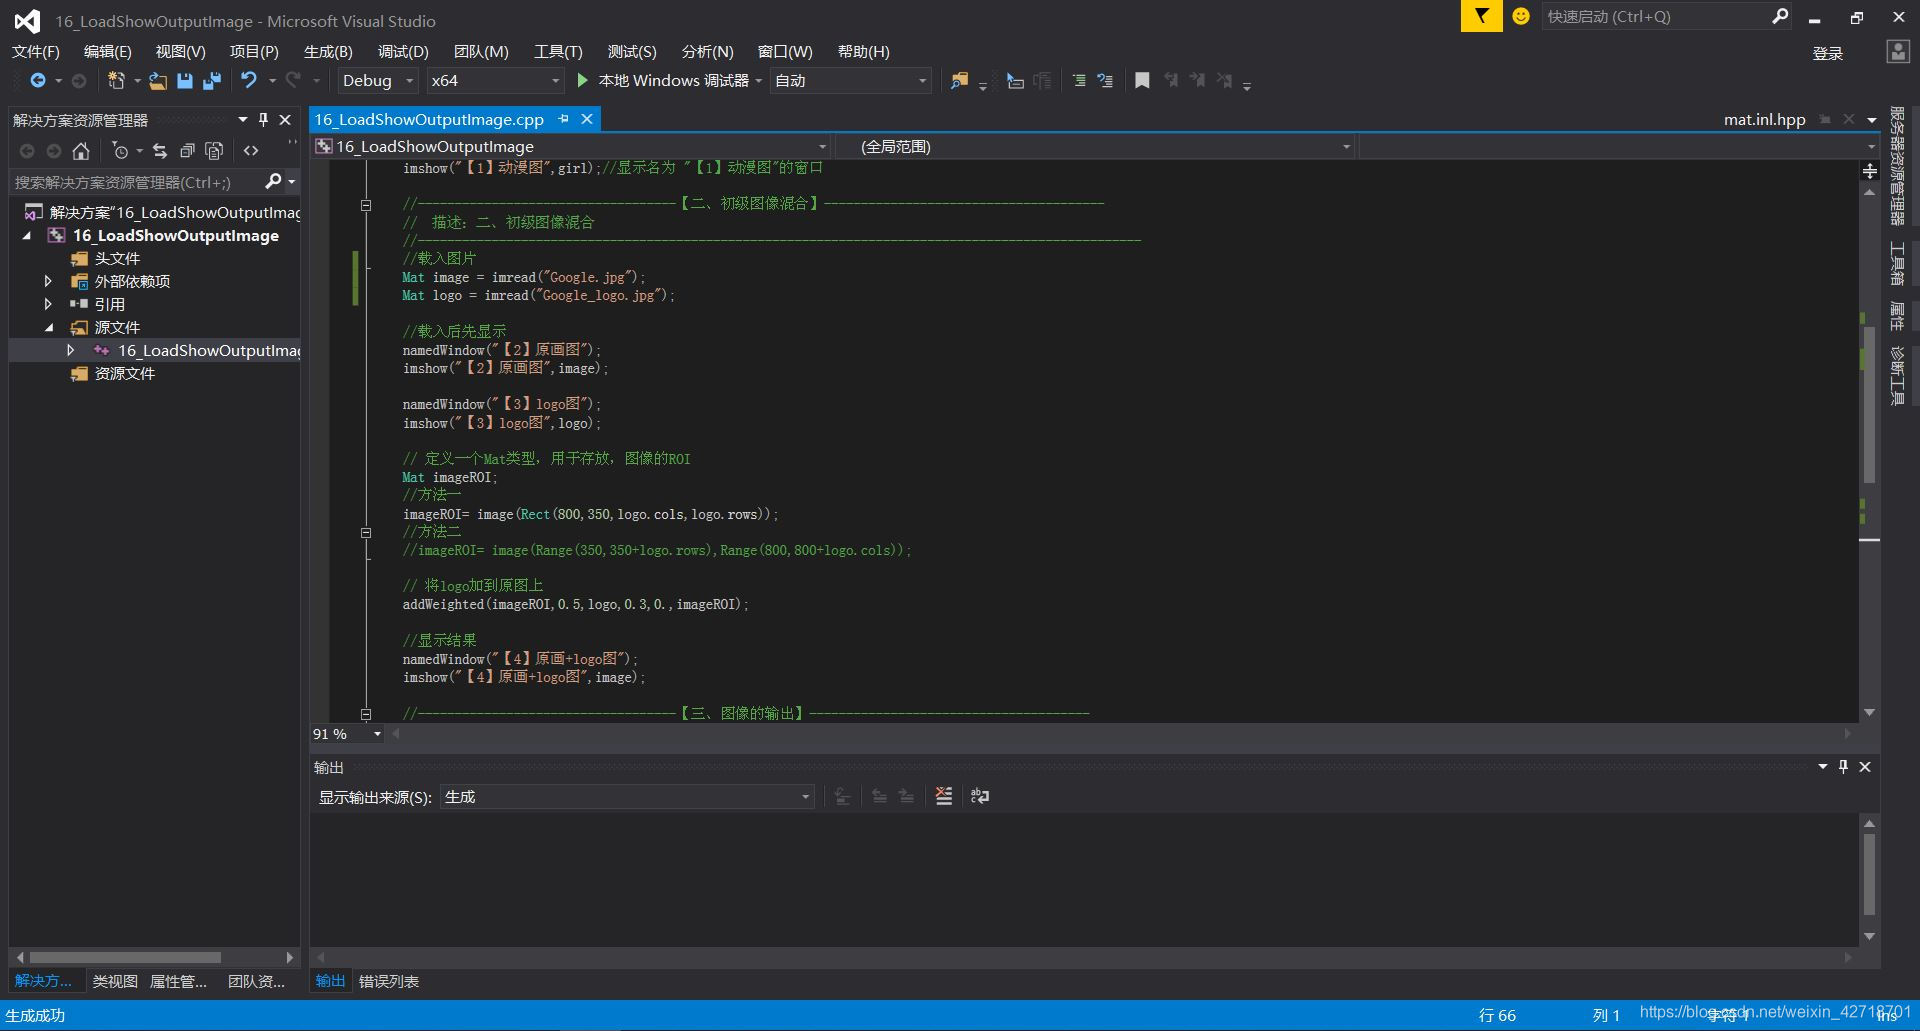Click the Open File folder icon

[x=158, y=81]
